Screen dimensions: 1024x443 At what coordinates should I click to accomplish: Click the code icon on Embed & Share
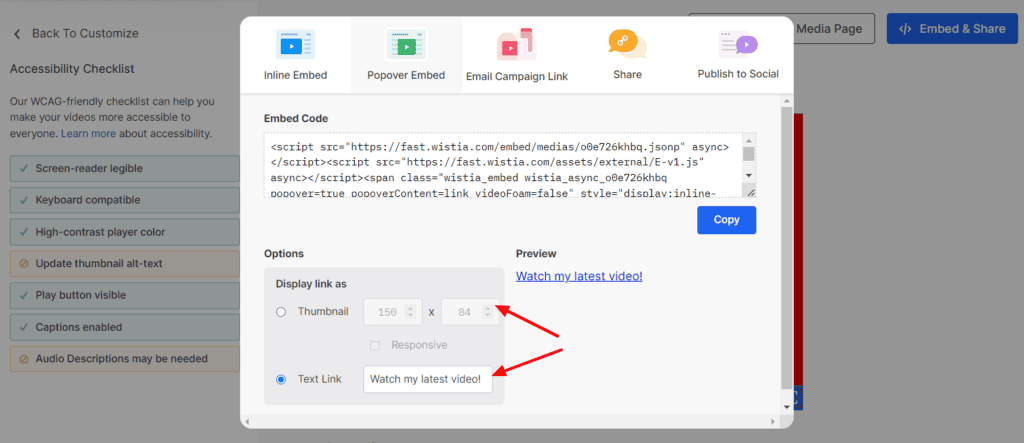click(x=905, y=29)
